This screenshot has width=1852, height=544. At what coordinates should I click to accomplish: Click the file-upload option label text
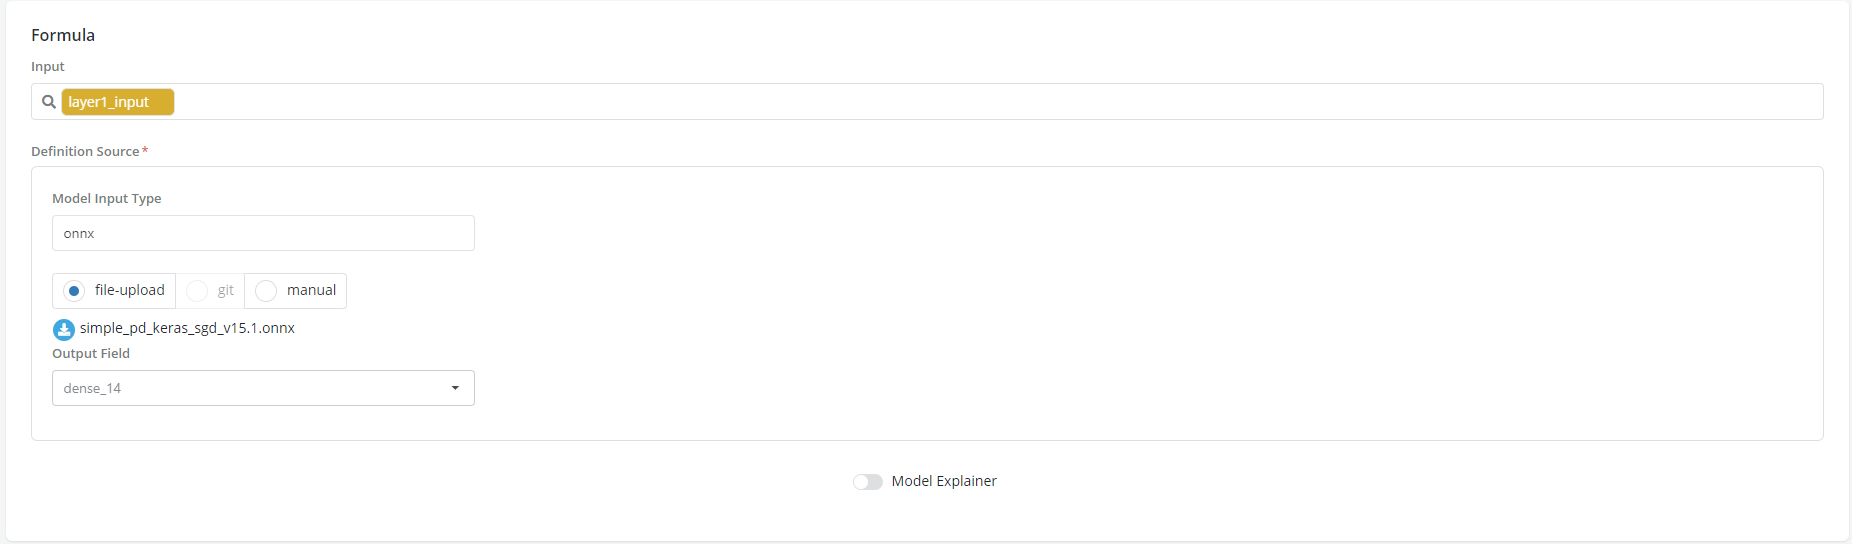[x=130, y=290]
